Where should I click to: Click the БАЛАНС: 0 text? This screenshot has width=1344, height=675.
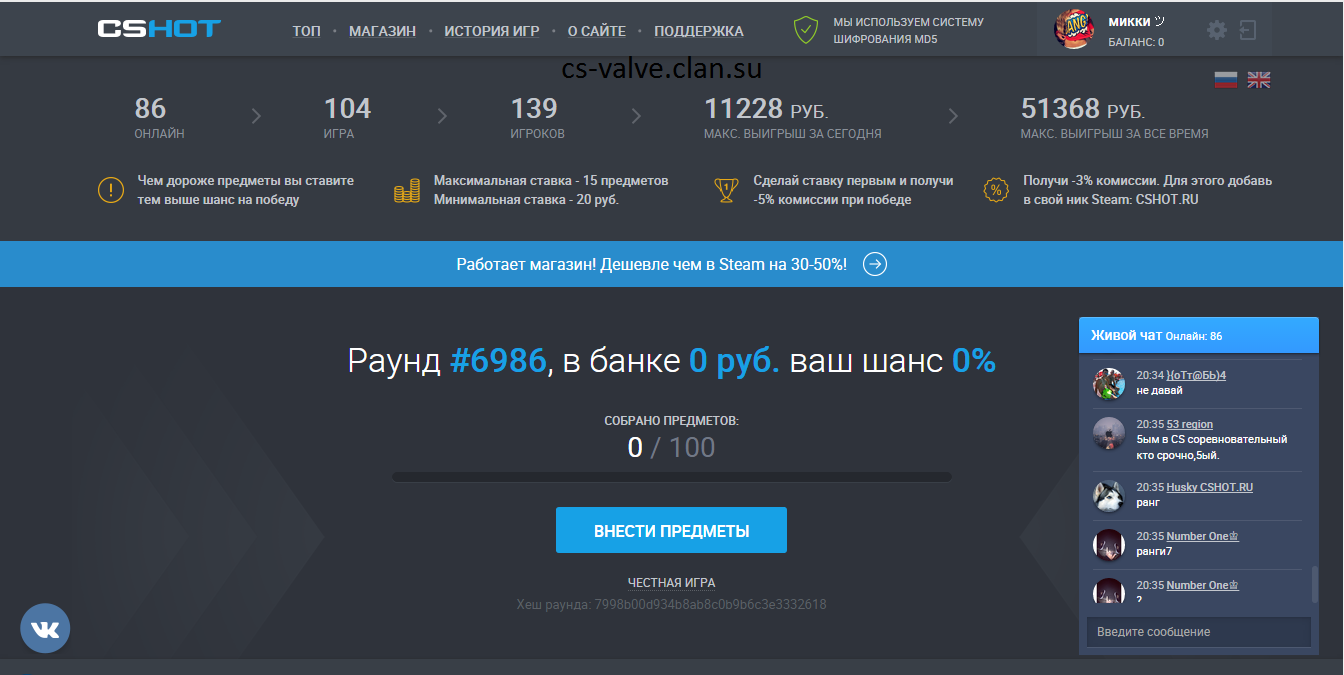click(x=1136, y=42)
